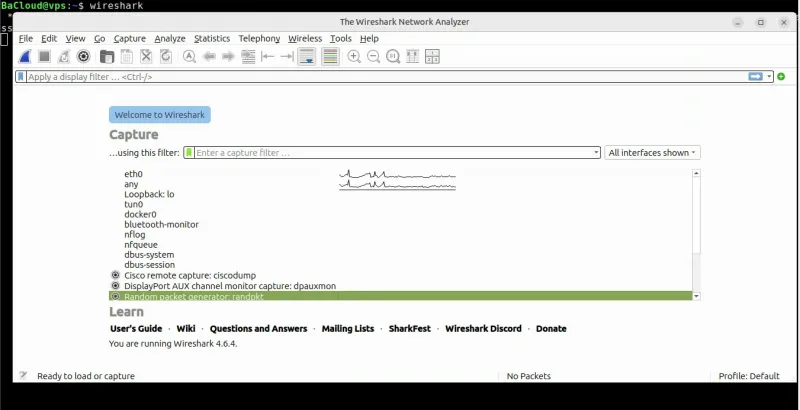Open Questions and Answers link
This screenshot has width=800, height=410.
coord(259,329)
